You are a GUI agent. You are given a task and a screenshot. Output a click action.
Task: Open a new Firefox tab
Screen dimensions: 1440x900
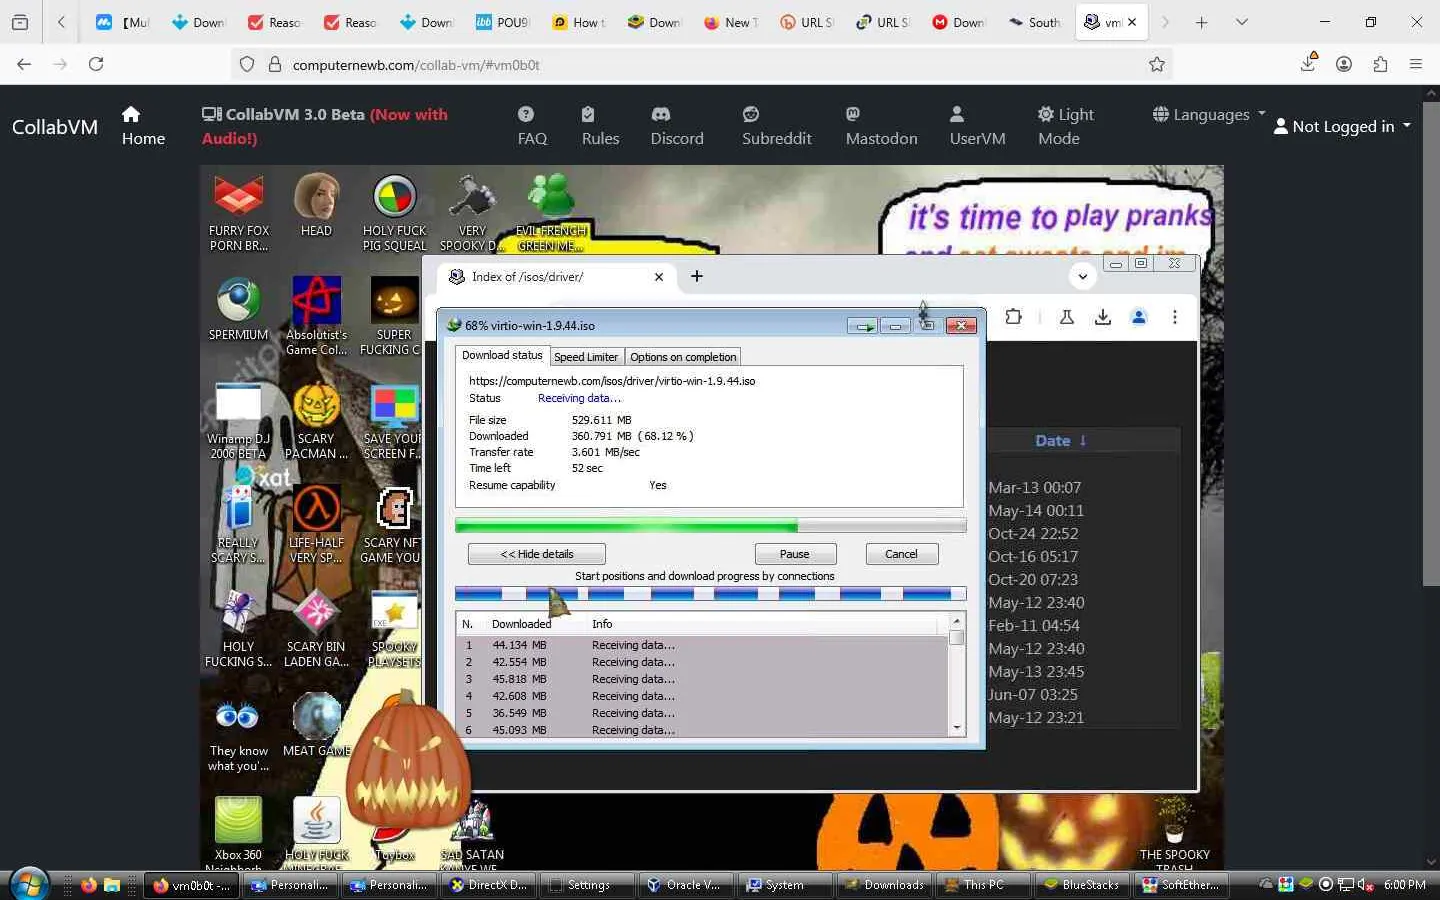coord(1202,22)
